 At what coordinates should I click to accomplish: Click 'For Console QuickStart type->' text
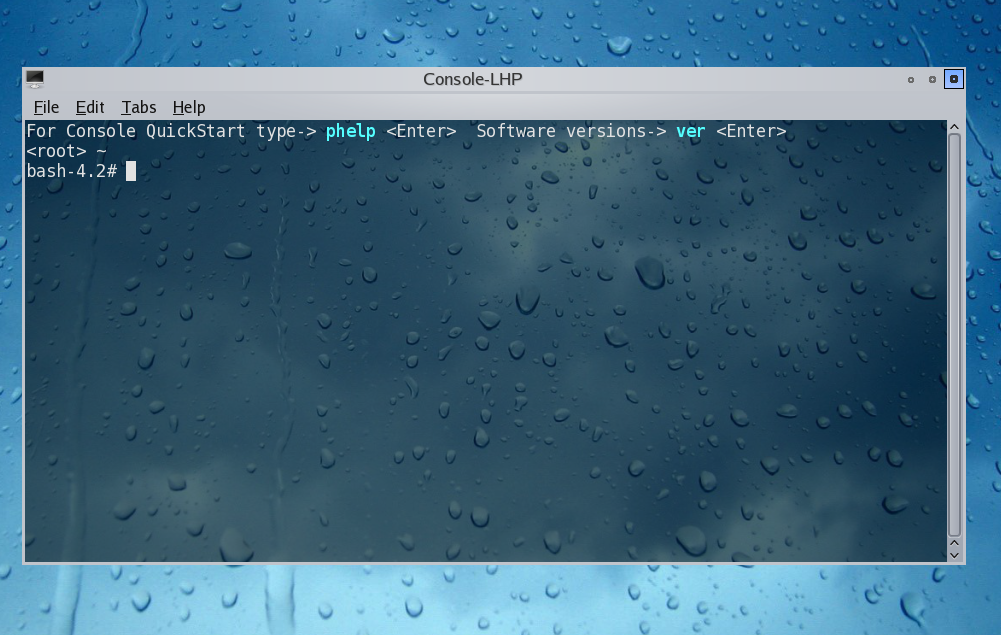pos(171,131)
